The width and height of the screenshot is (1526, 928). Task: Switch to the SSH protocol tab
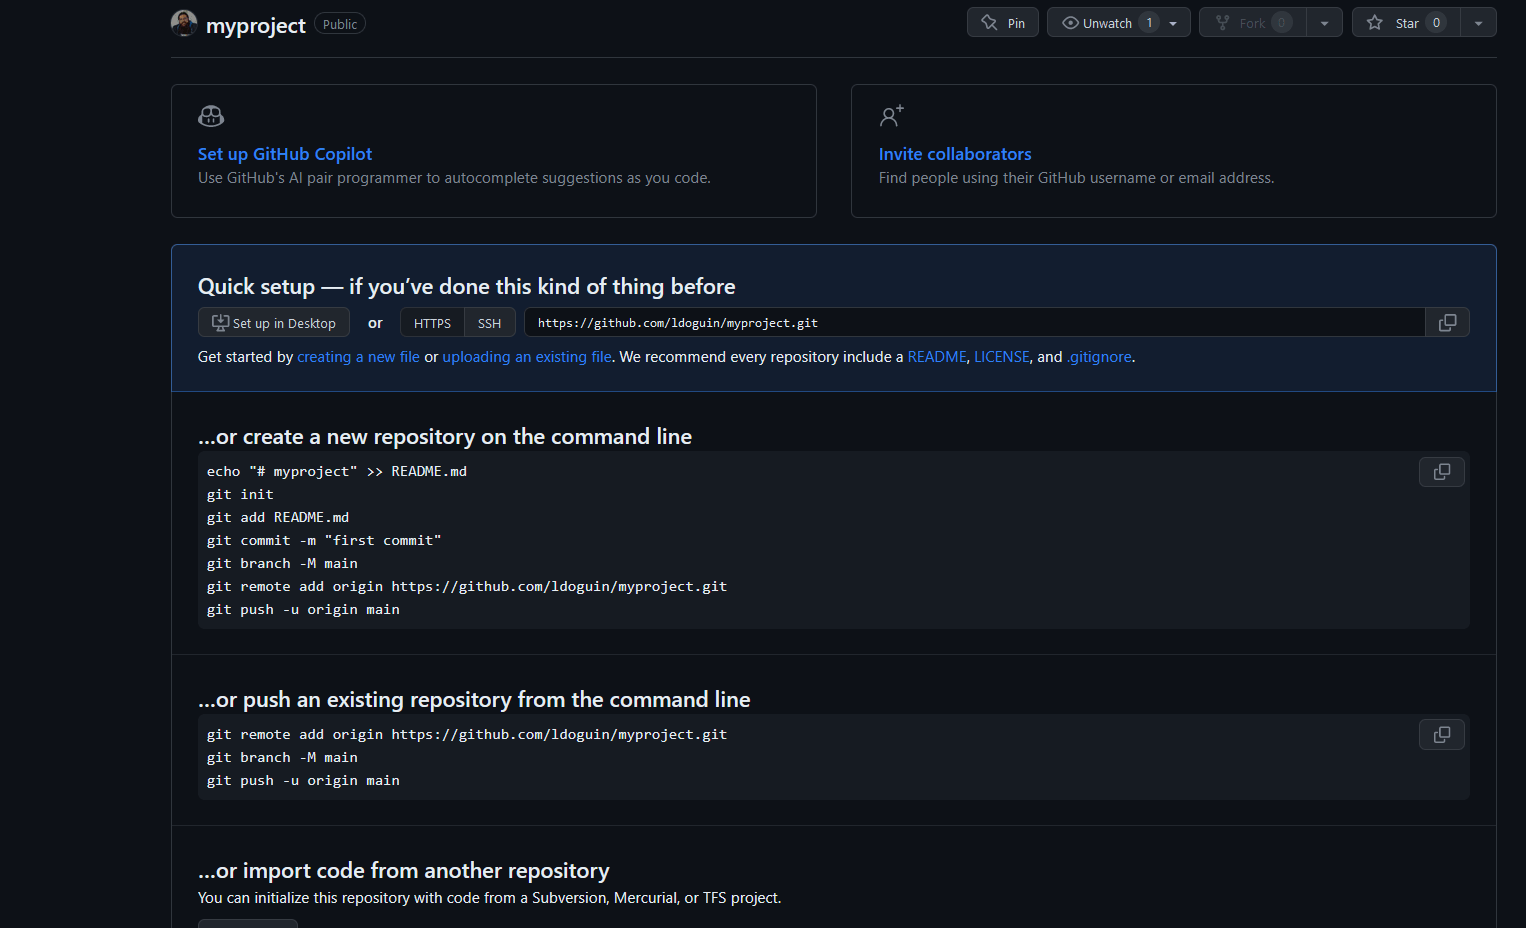click(490, 323)
